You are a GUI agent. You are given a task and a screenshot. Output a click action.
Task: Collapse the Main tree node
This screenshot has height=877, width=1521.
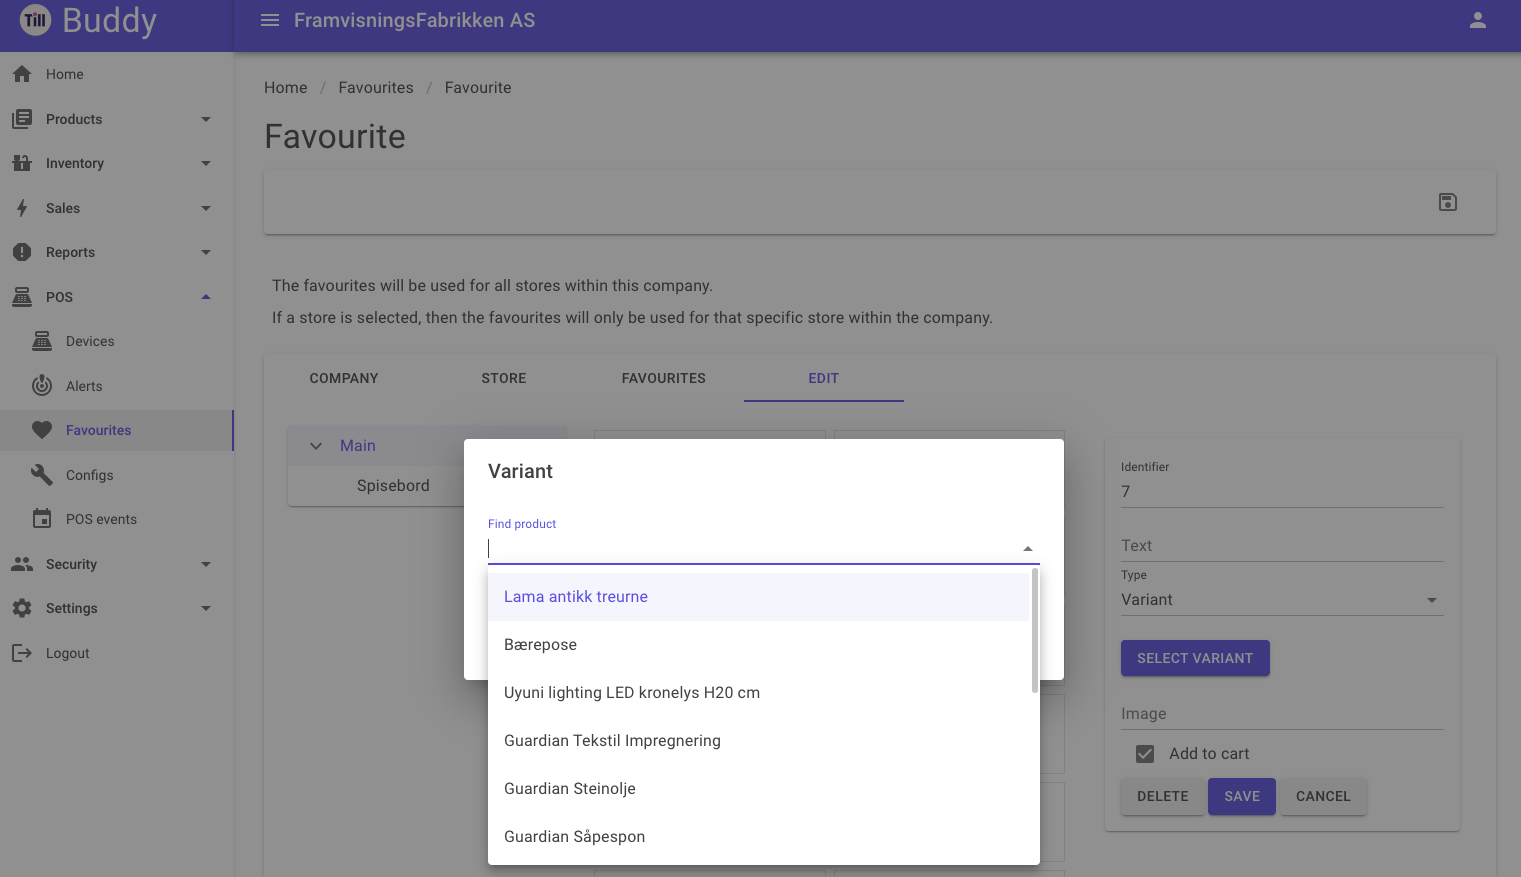[x=316, y=446]
